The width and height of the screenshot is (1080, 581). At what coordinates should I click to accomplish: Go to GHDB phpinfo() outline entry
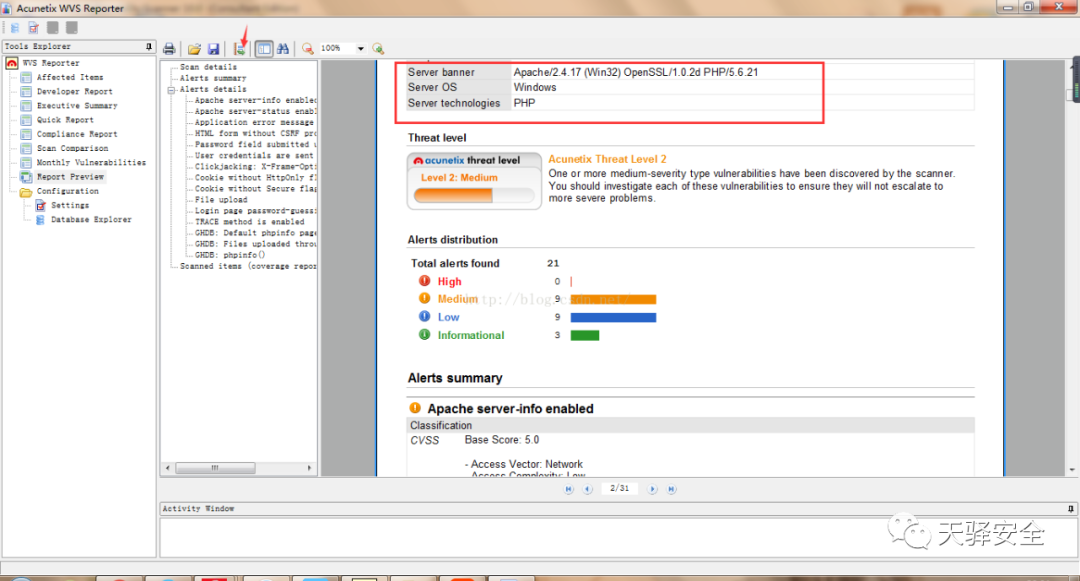(x=229, y=255)
